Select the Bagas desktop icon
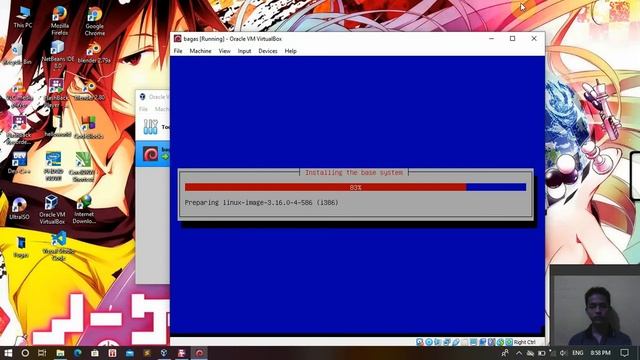The width and height of the screenshot is (640, 360). [21, 247]
